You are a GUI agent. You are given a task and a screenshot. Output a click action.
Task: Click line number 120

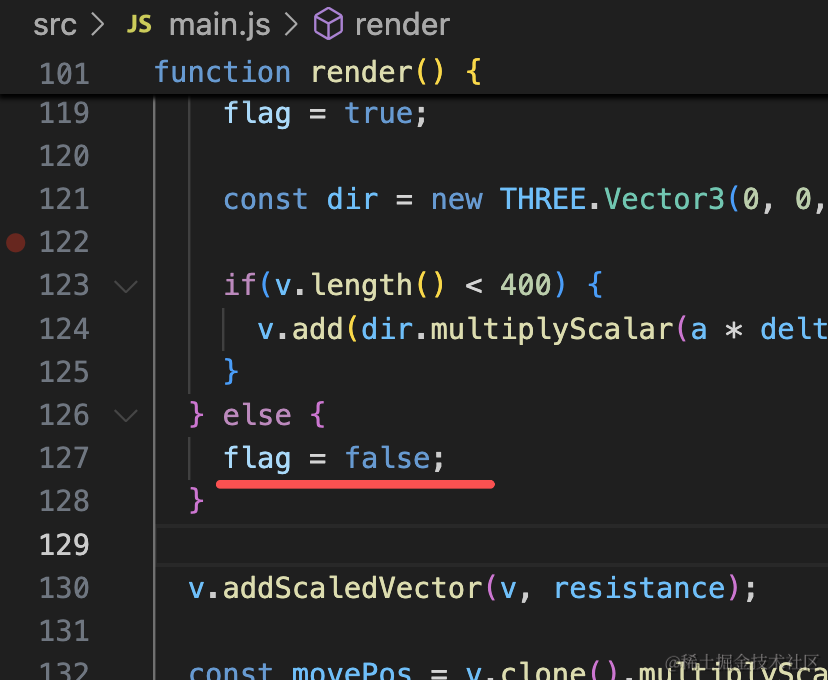click(x=64, y=156)
